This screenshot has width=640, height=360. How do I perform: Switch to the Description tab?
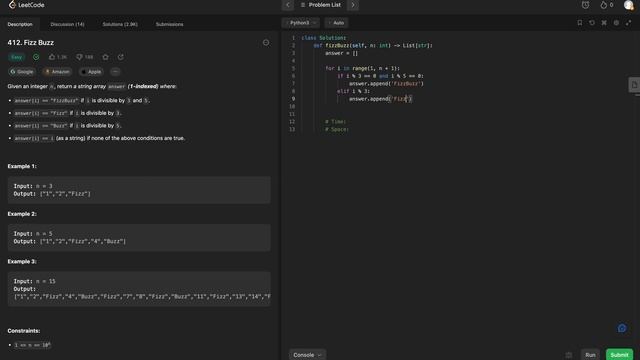click(20, 24)
